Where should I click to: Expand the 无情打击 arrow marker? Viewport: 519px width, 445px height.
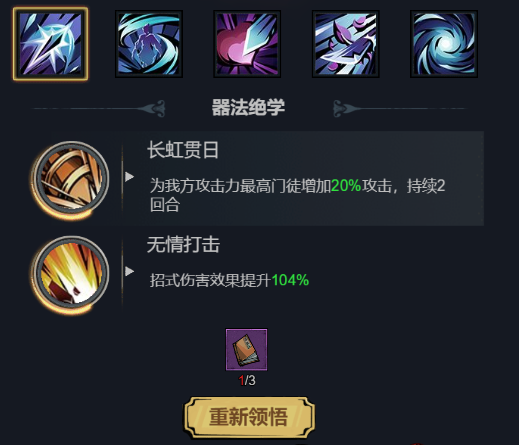coord(129,271)
